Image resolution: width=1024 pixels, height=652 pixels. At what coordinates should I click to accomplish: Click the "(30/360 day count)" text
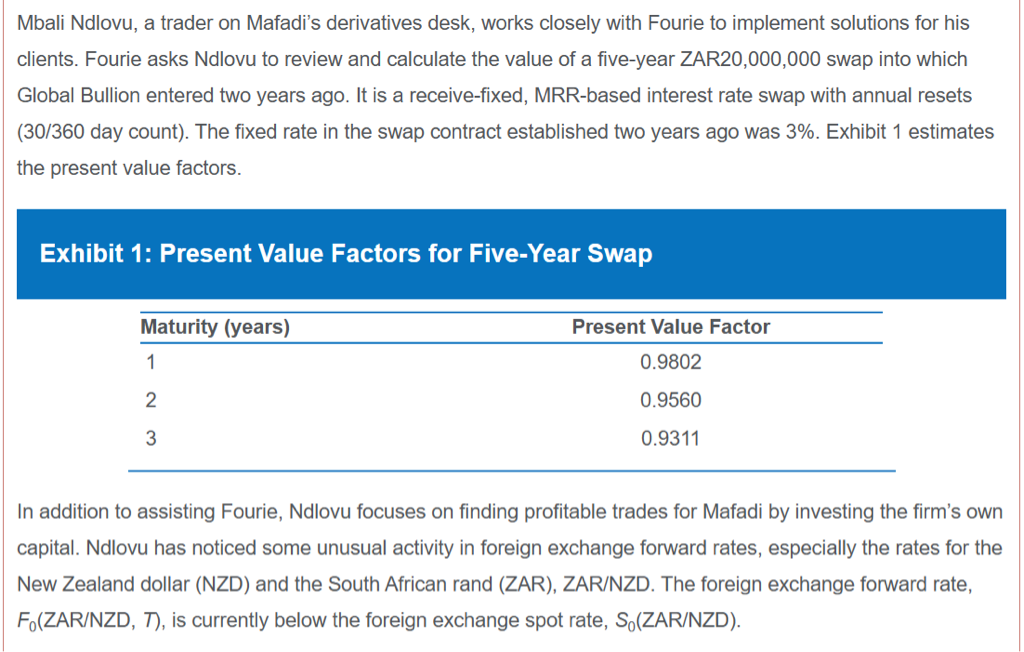(94, 132)
